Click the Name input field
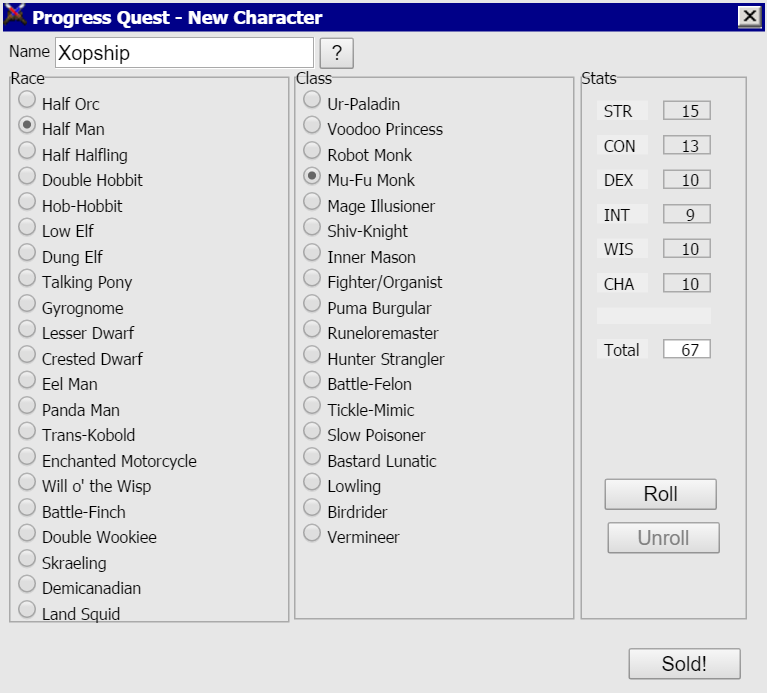 [184, 53]
